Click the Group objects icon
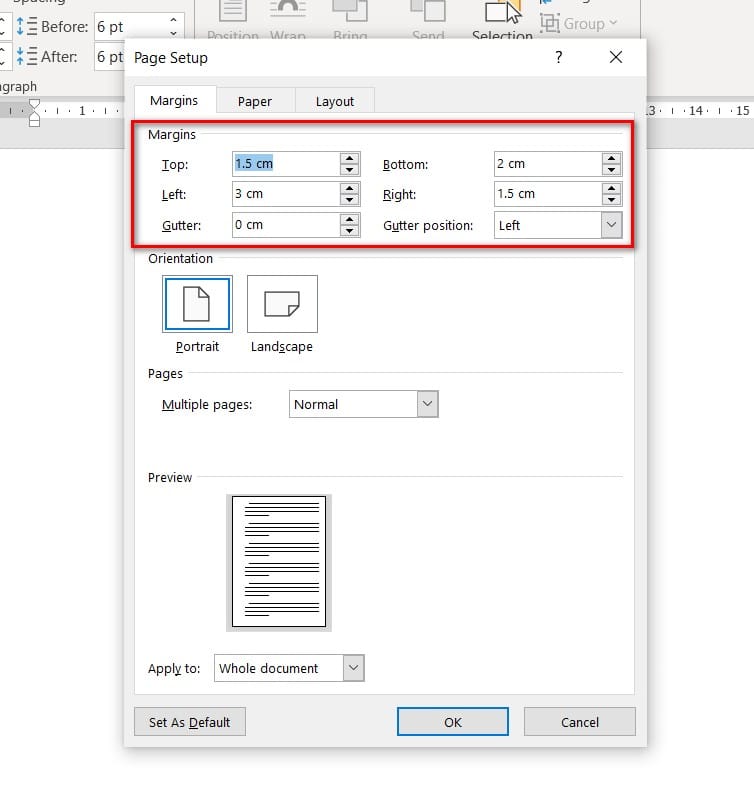754x798 pixels. [550, 23]
